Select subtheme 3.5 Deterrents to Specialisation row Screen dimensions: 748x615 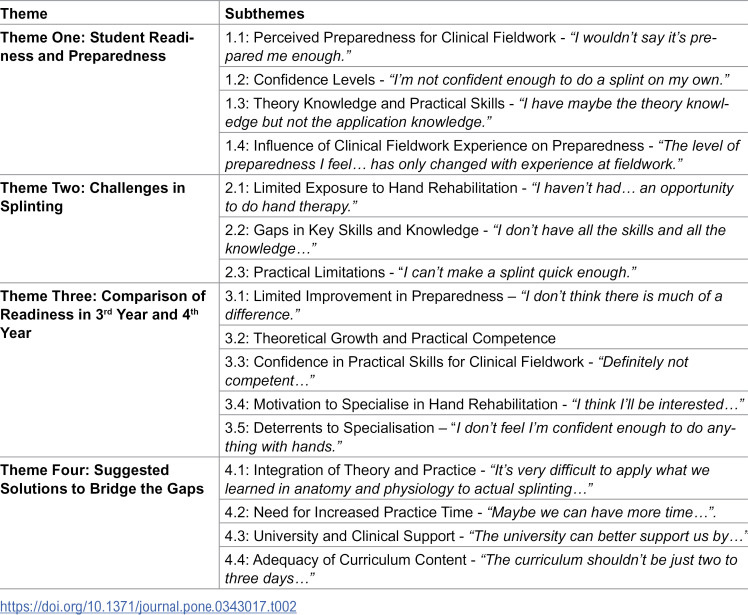pos(484,437)
